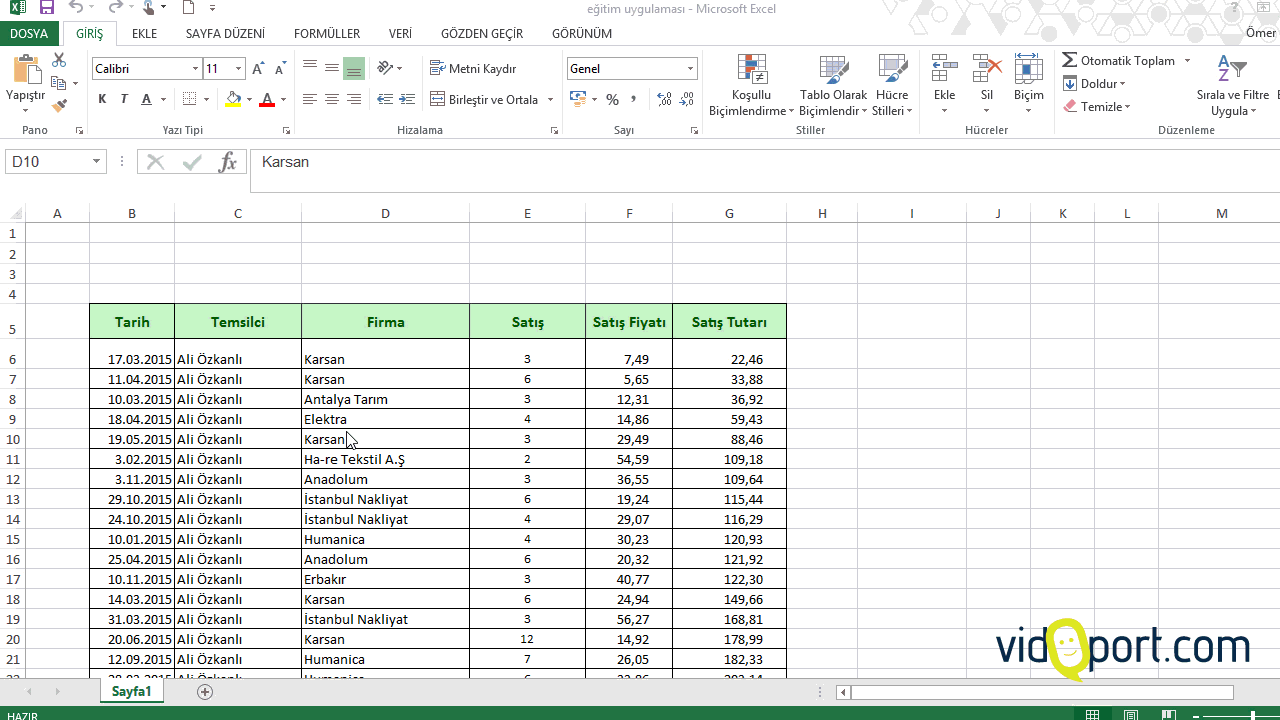The width and height of the screenshot is (1280, 720).
Task: Toggle Italic (T) formatting
Action: click(124, 100)
